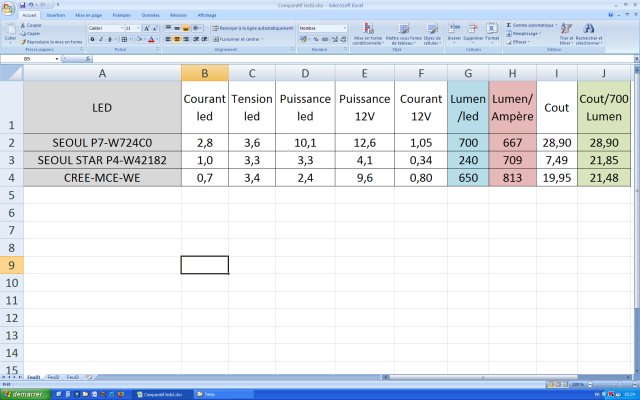Image resolution: width=640 pixels, height=400 pixels.
Task: Increase the cell indent
Action: (x=204, y=39)
